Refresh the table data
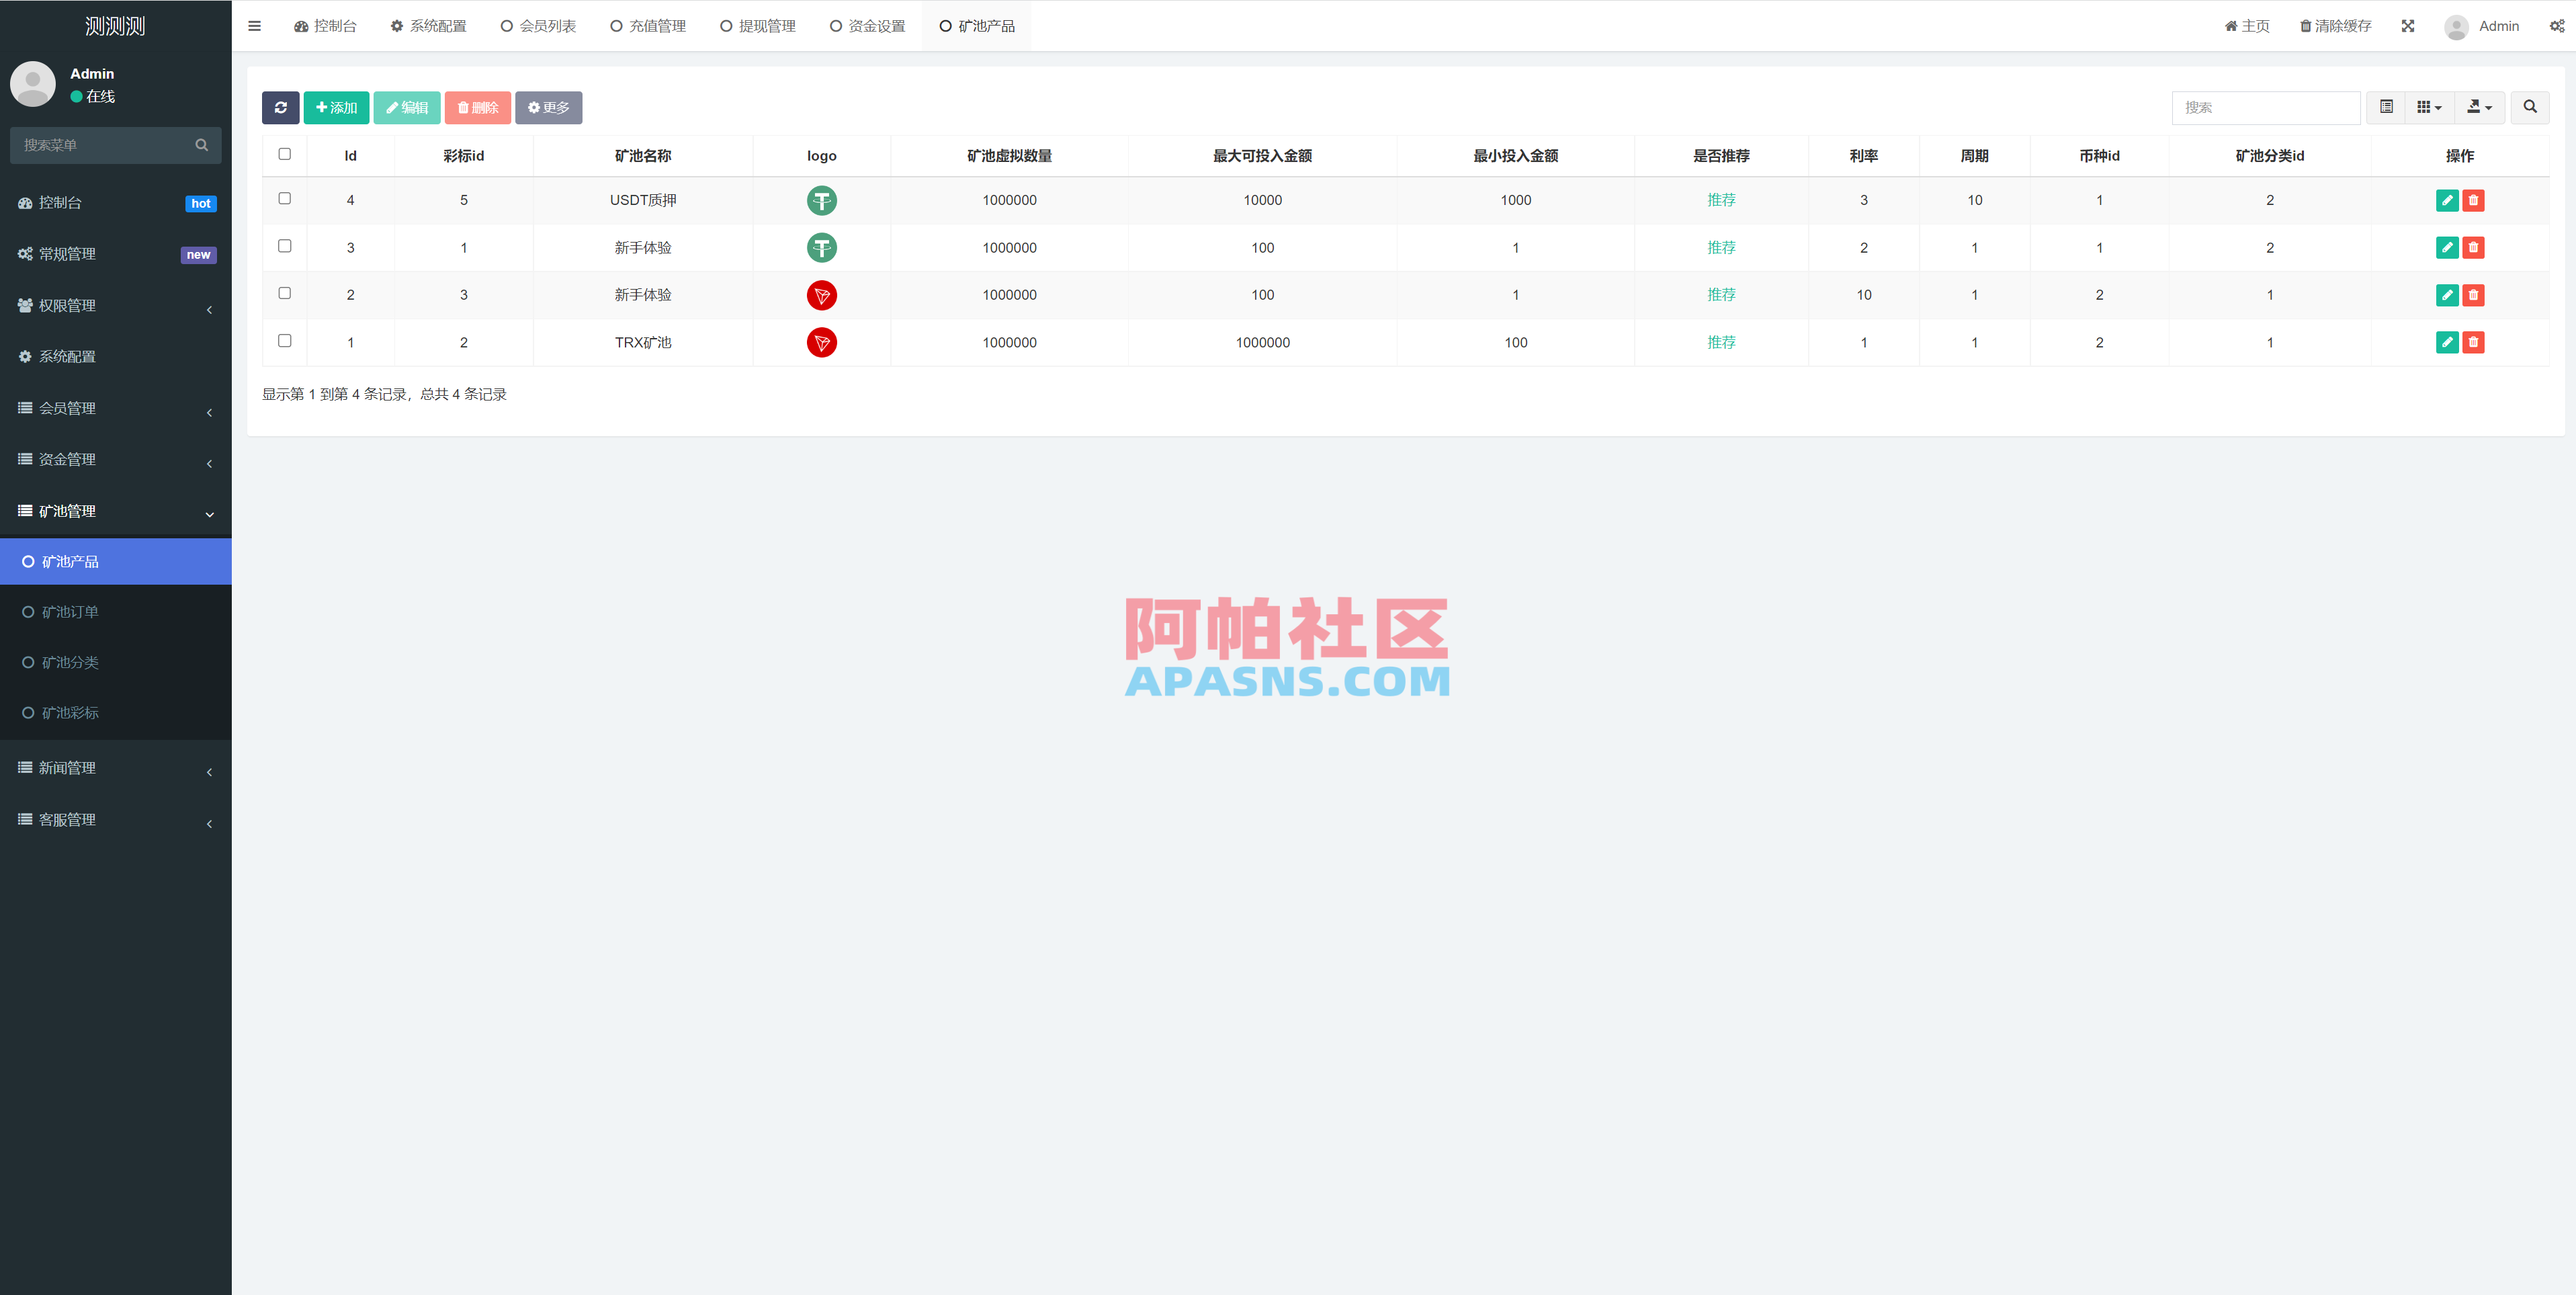 click(281, 107)
